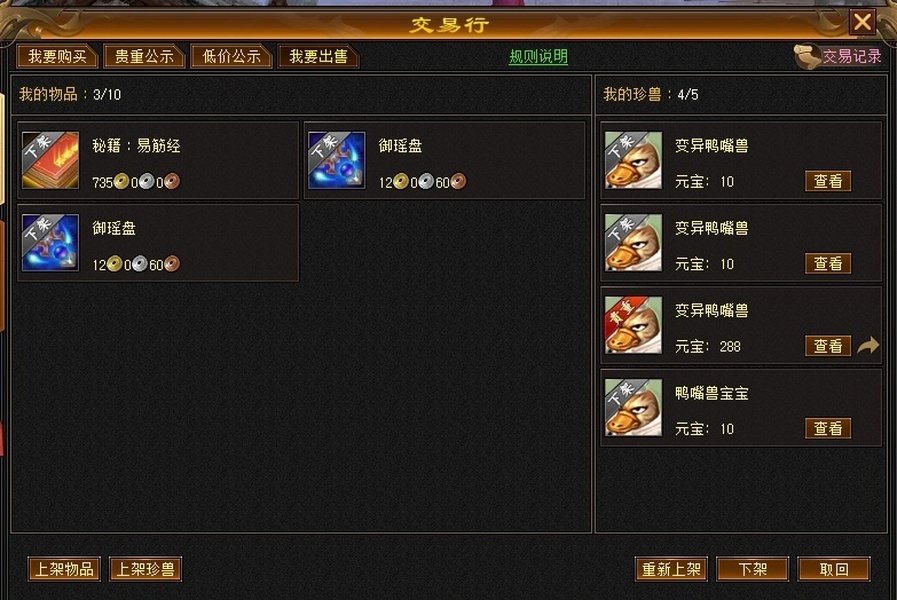Select the 我要出售 tab

tap(318, 56)
